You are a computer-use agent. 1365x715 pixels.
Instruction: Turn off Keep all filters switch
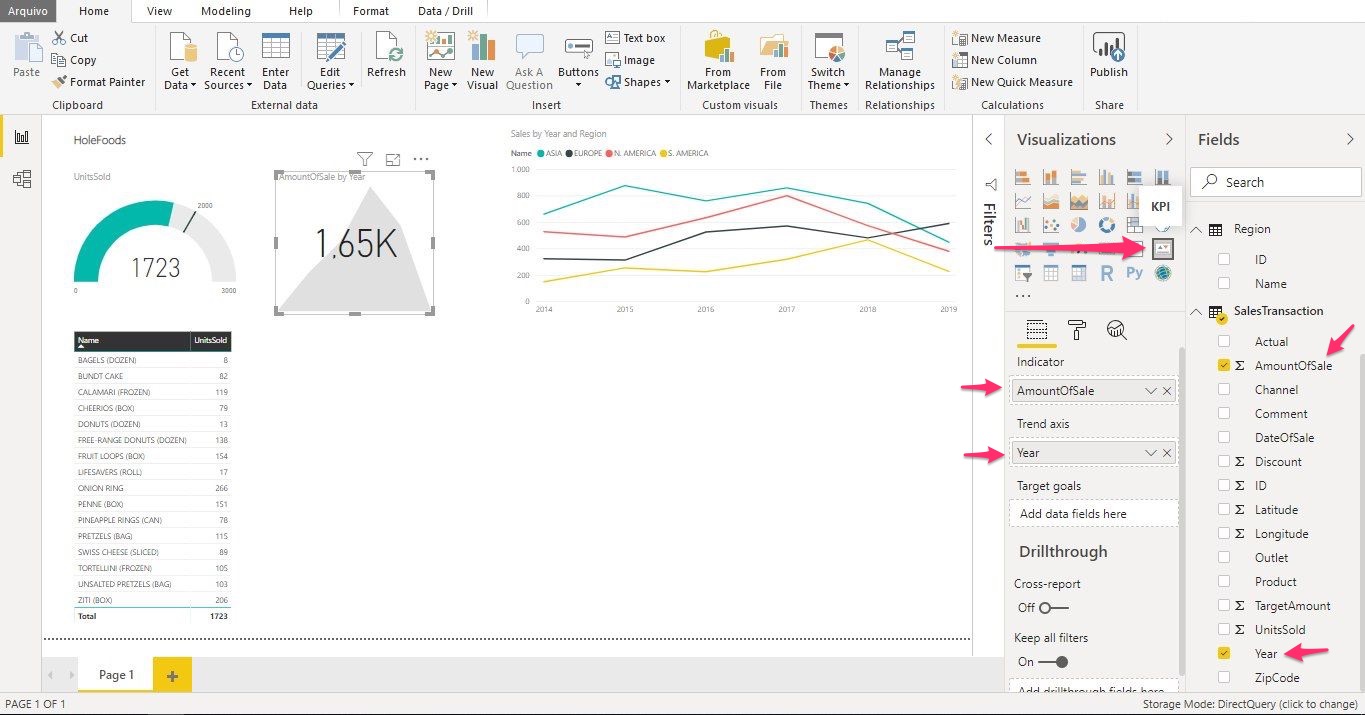tap(1053, 662)
